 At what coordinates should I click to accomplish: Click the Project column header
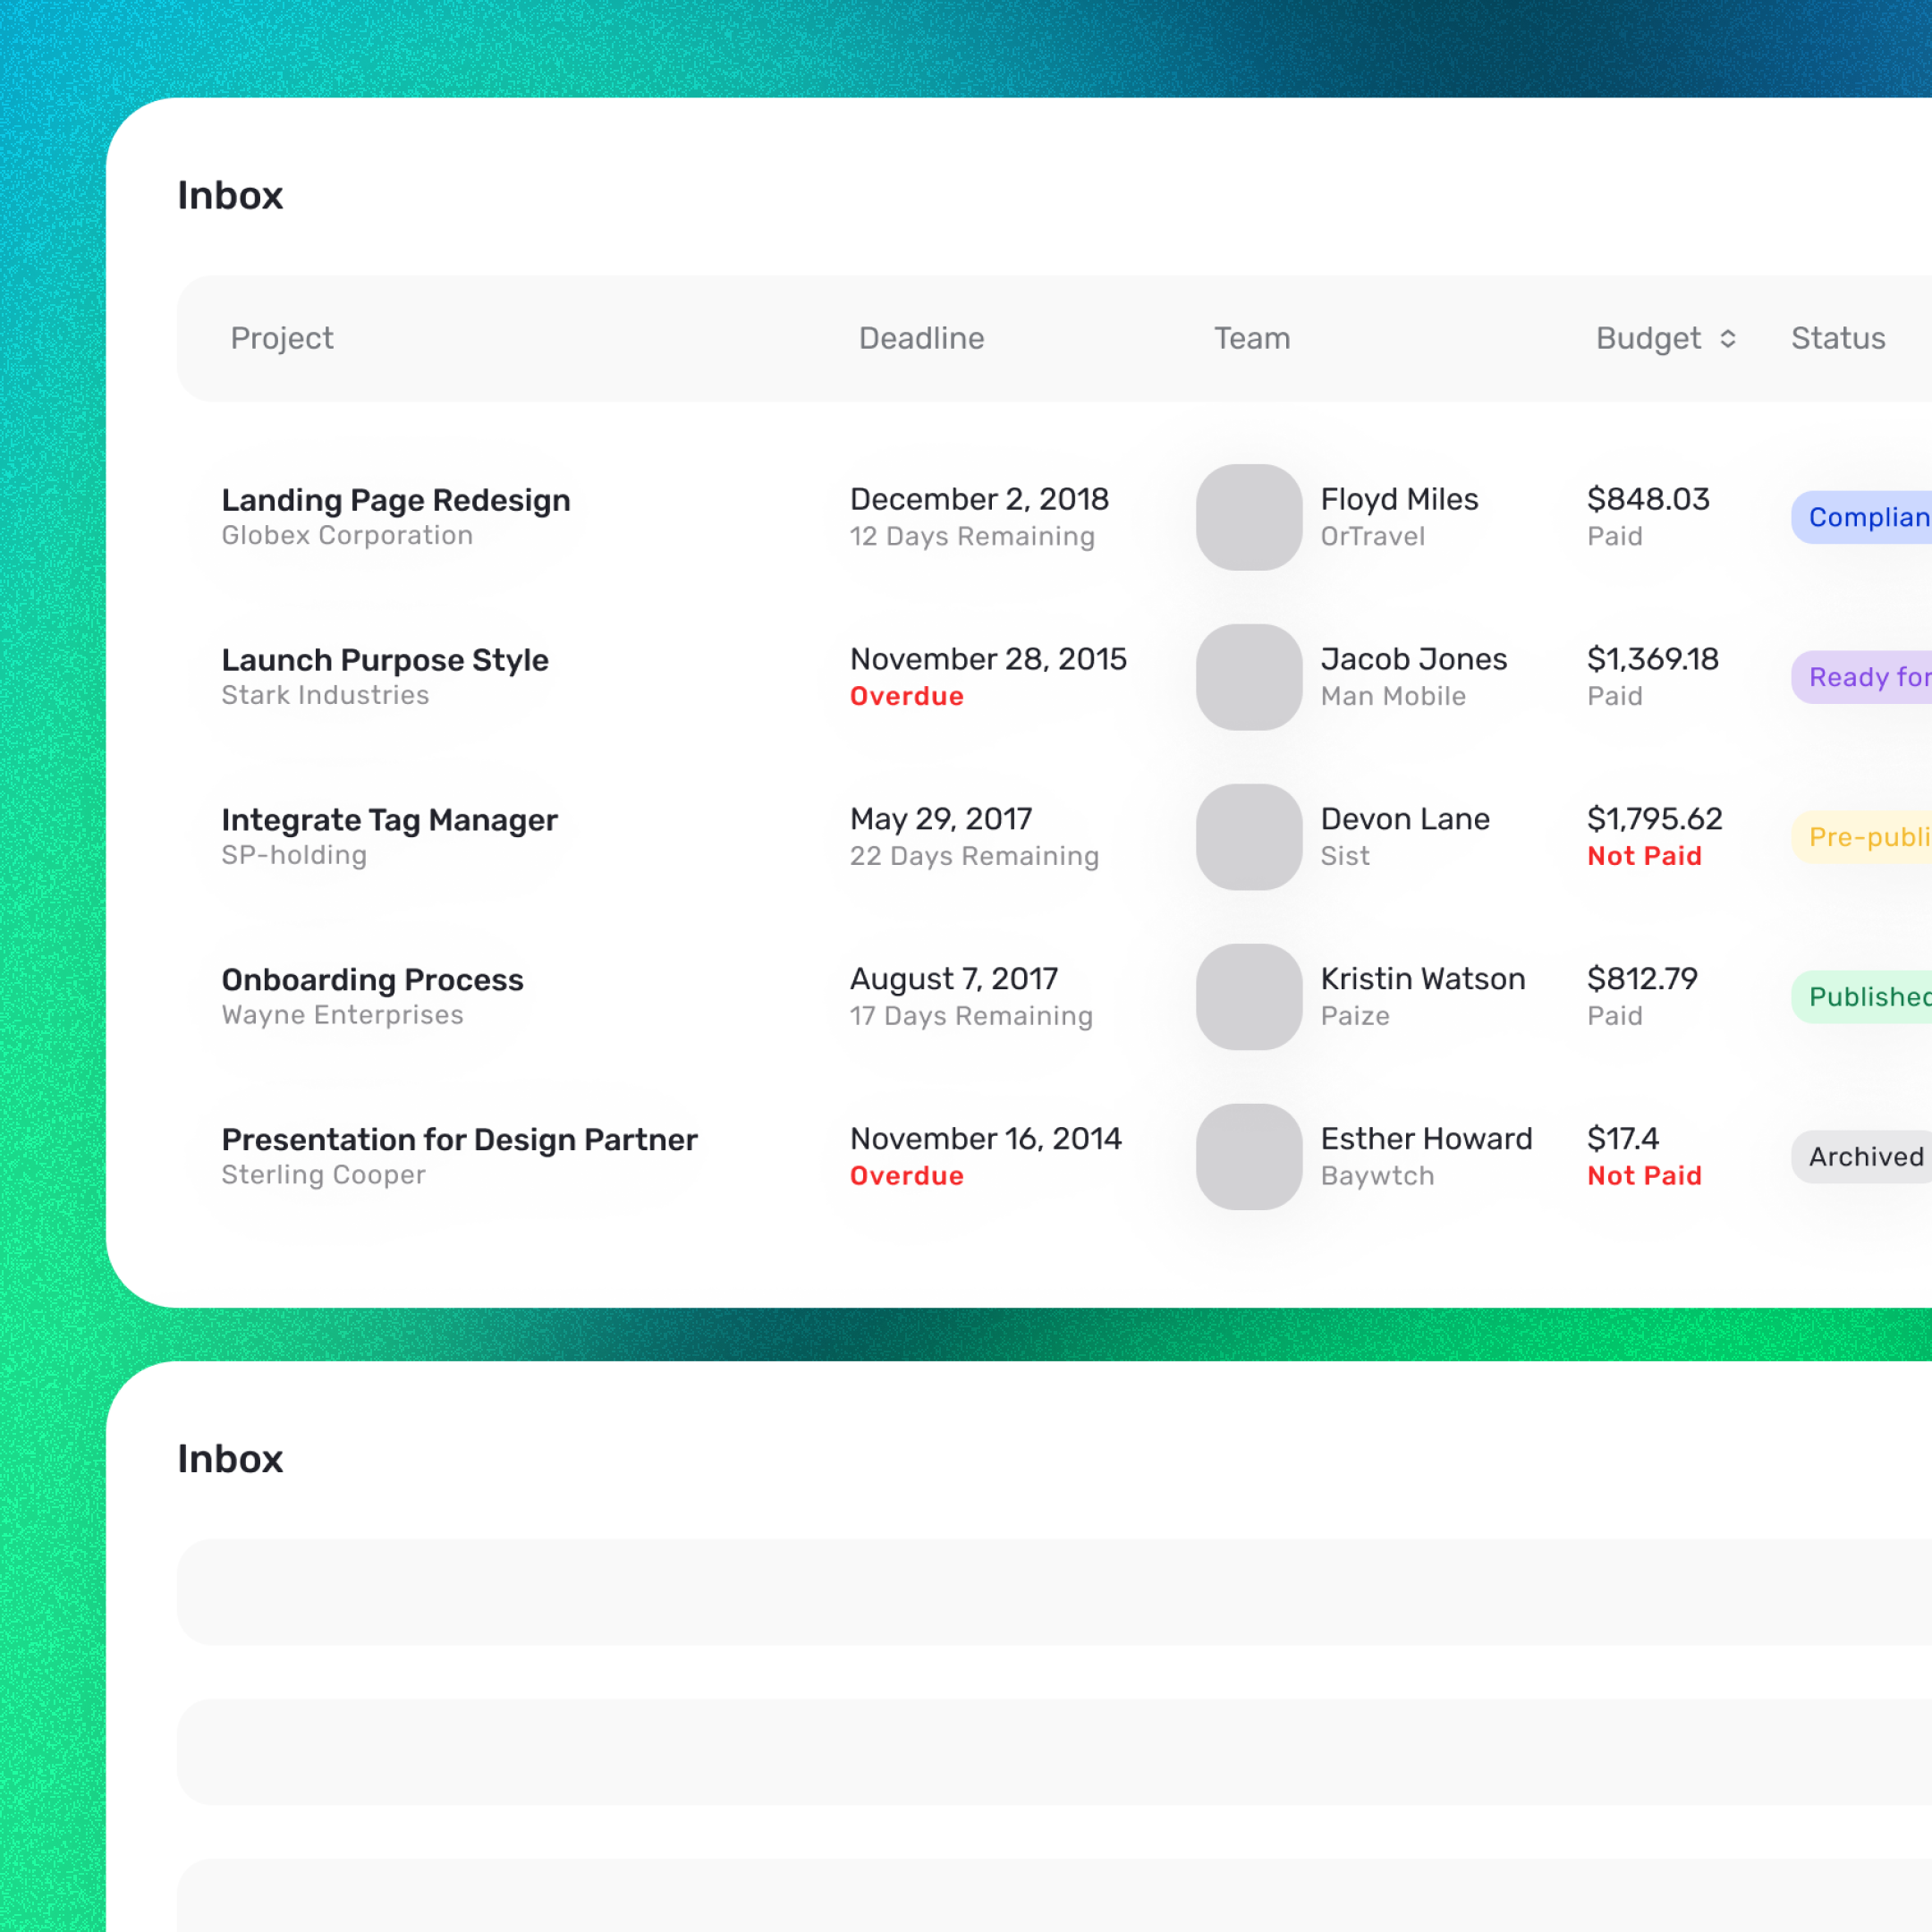coord(282,339)
